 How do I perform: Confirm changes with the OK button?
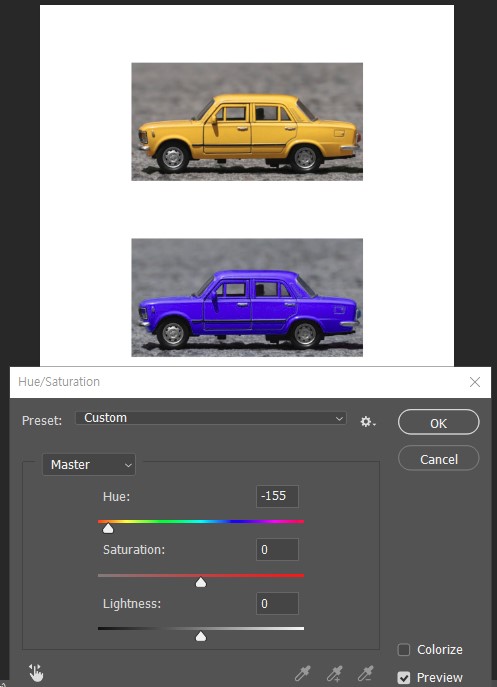pos(439,422)
